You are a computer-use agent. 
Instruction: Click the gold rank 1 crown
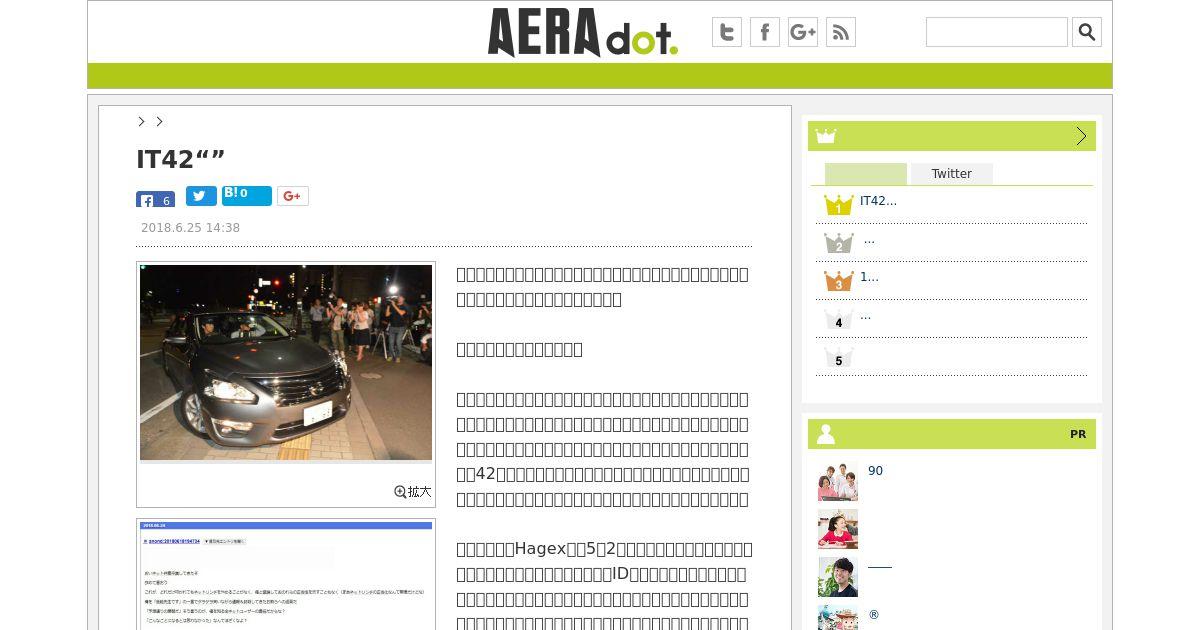pos(838,205)
